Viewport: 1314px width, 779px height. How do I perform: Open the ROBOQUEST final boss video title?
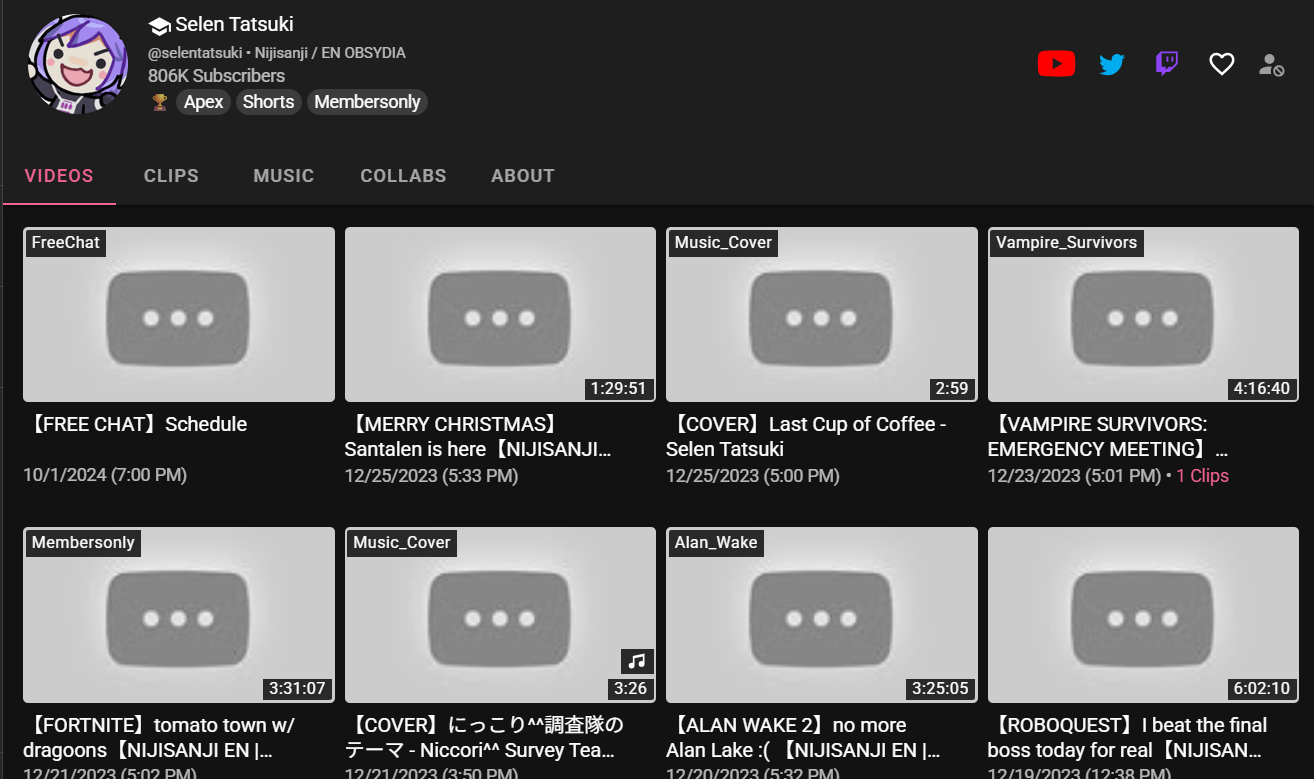(x=1128, y=738)
